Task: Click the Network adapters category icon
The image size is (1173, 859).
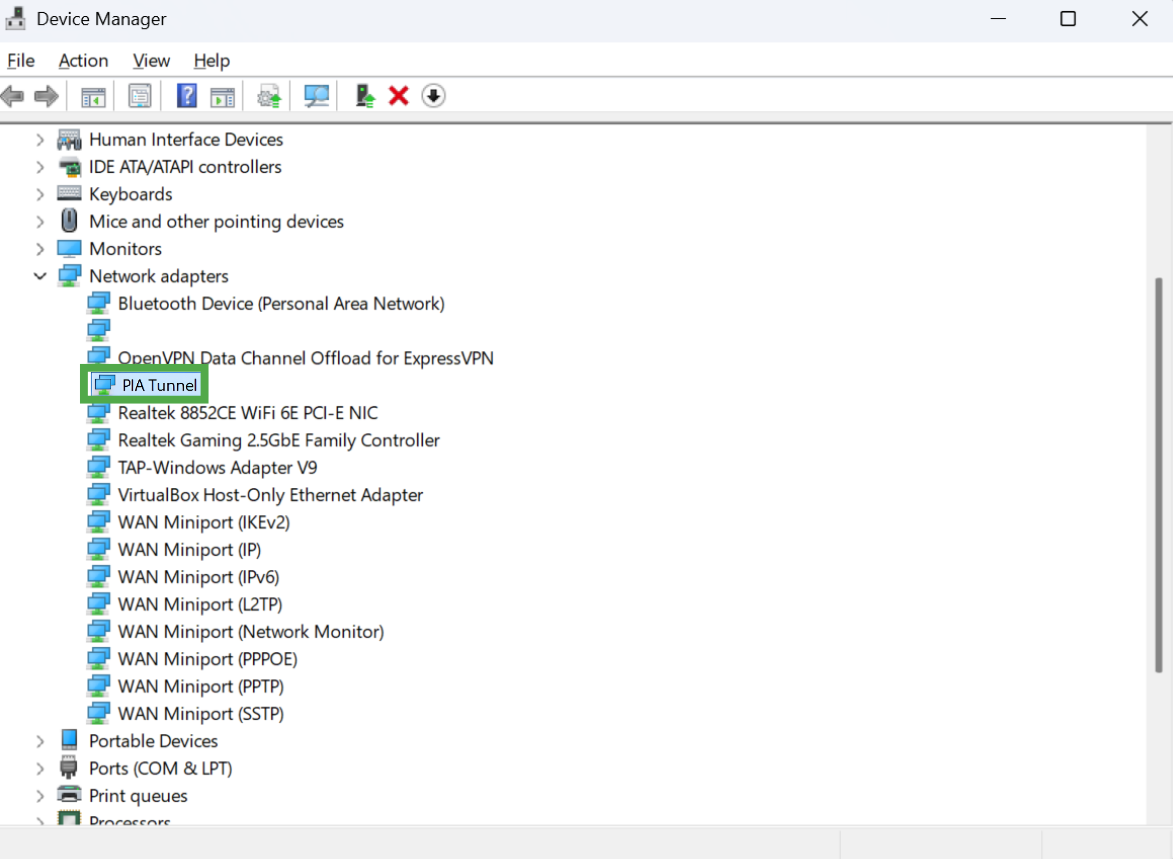Action: (x=70, y=276)
